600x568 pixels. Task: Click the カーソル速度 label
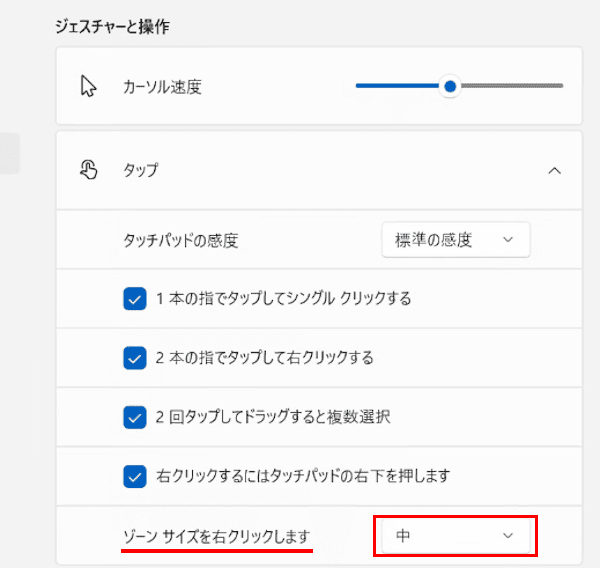click(x=162, y=87)
